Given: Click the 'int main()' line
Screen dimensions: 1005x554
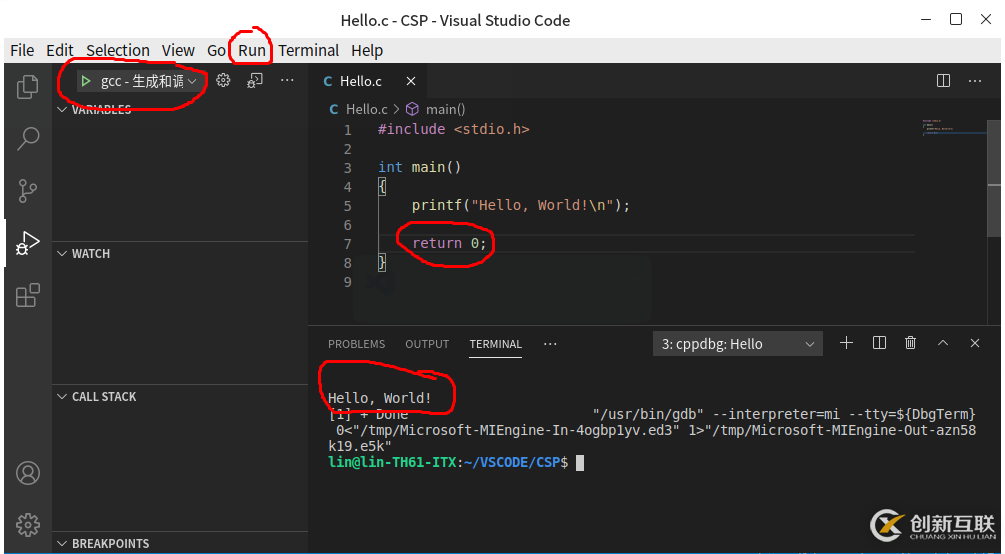Looking at the screenshot, I should 419,167.
